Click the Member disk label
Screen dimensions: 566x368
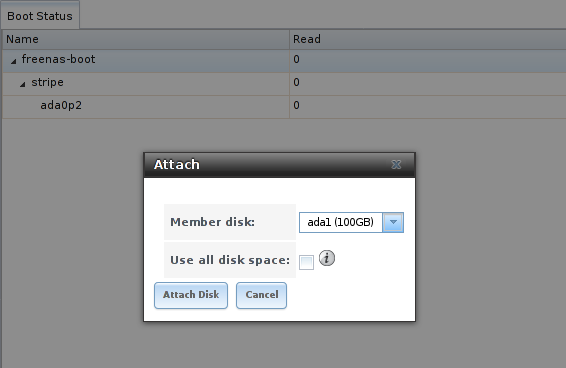point(213,222)
